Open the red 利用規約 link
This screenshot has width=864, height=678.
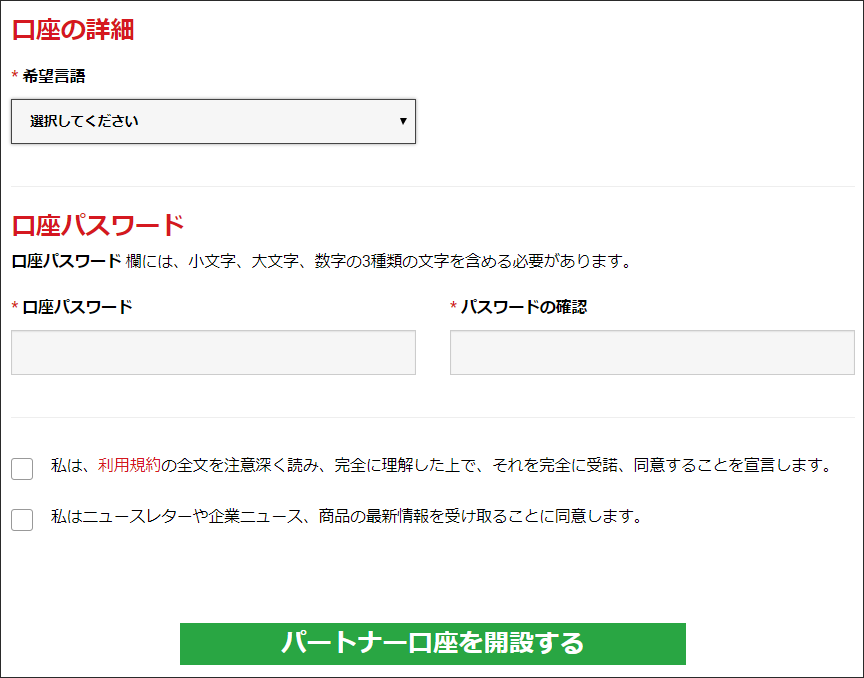point(129,465)
